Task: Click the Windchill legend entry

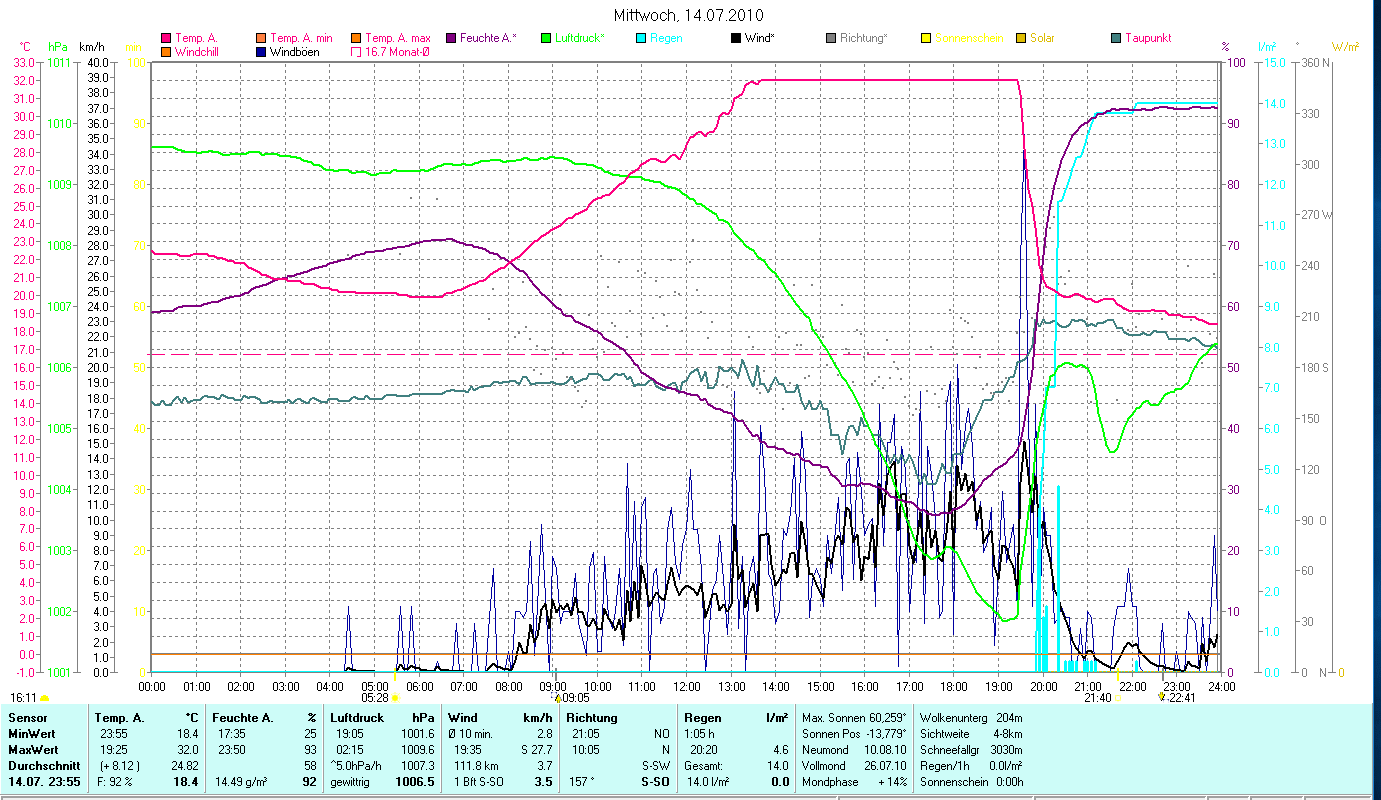Action: coord(197,51)
